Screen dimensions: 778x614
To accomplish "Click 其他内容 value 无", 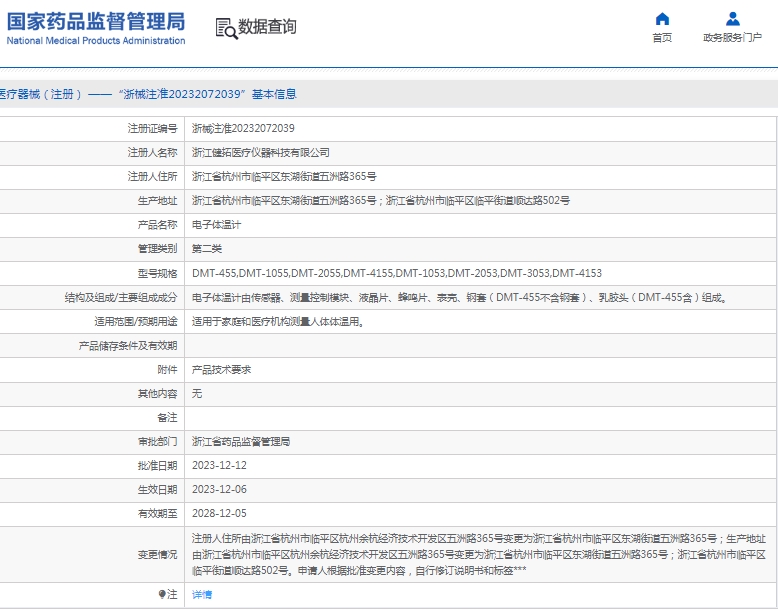I will coord(197,394).
